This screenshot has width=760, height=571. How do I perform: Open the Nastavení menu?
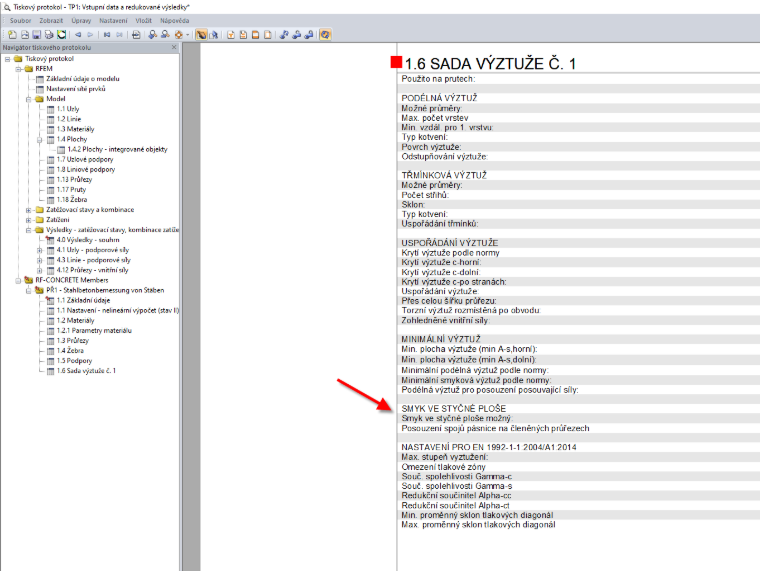pos(113,21)
